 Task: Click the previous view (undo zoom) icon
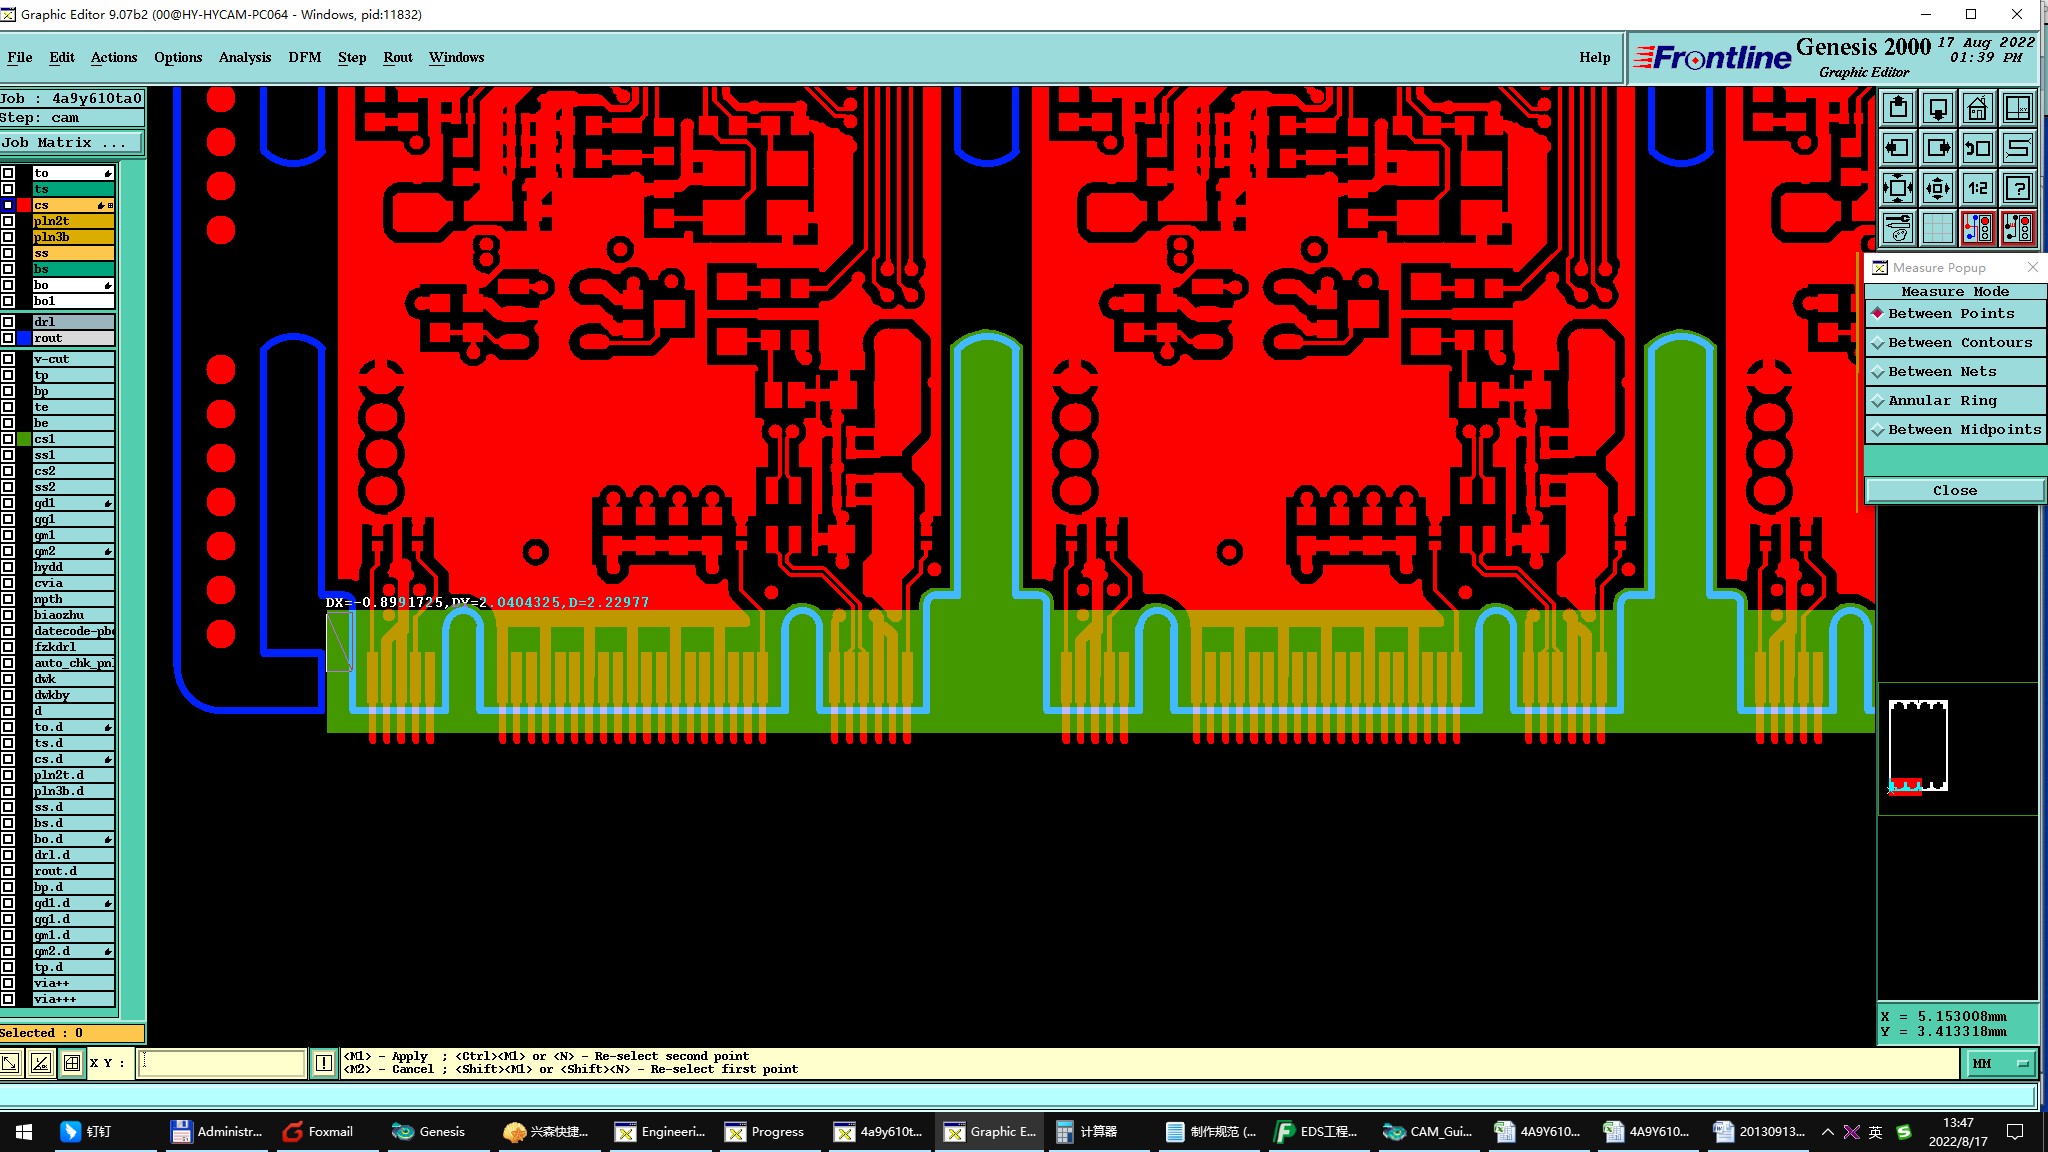pyautogui.click(x=1978, y=148)
